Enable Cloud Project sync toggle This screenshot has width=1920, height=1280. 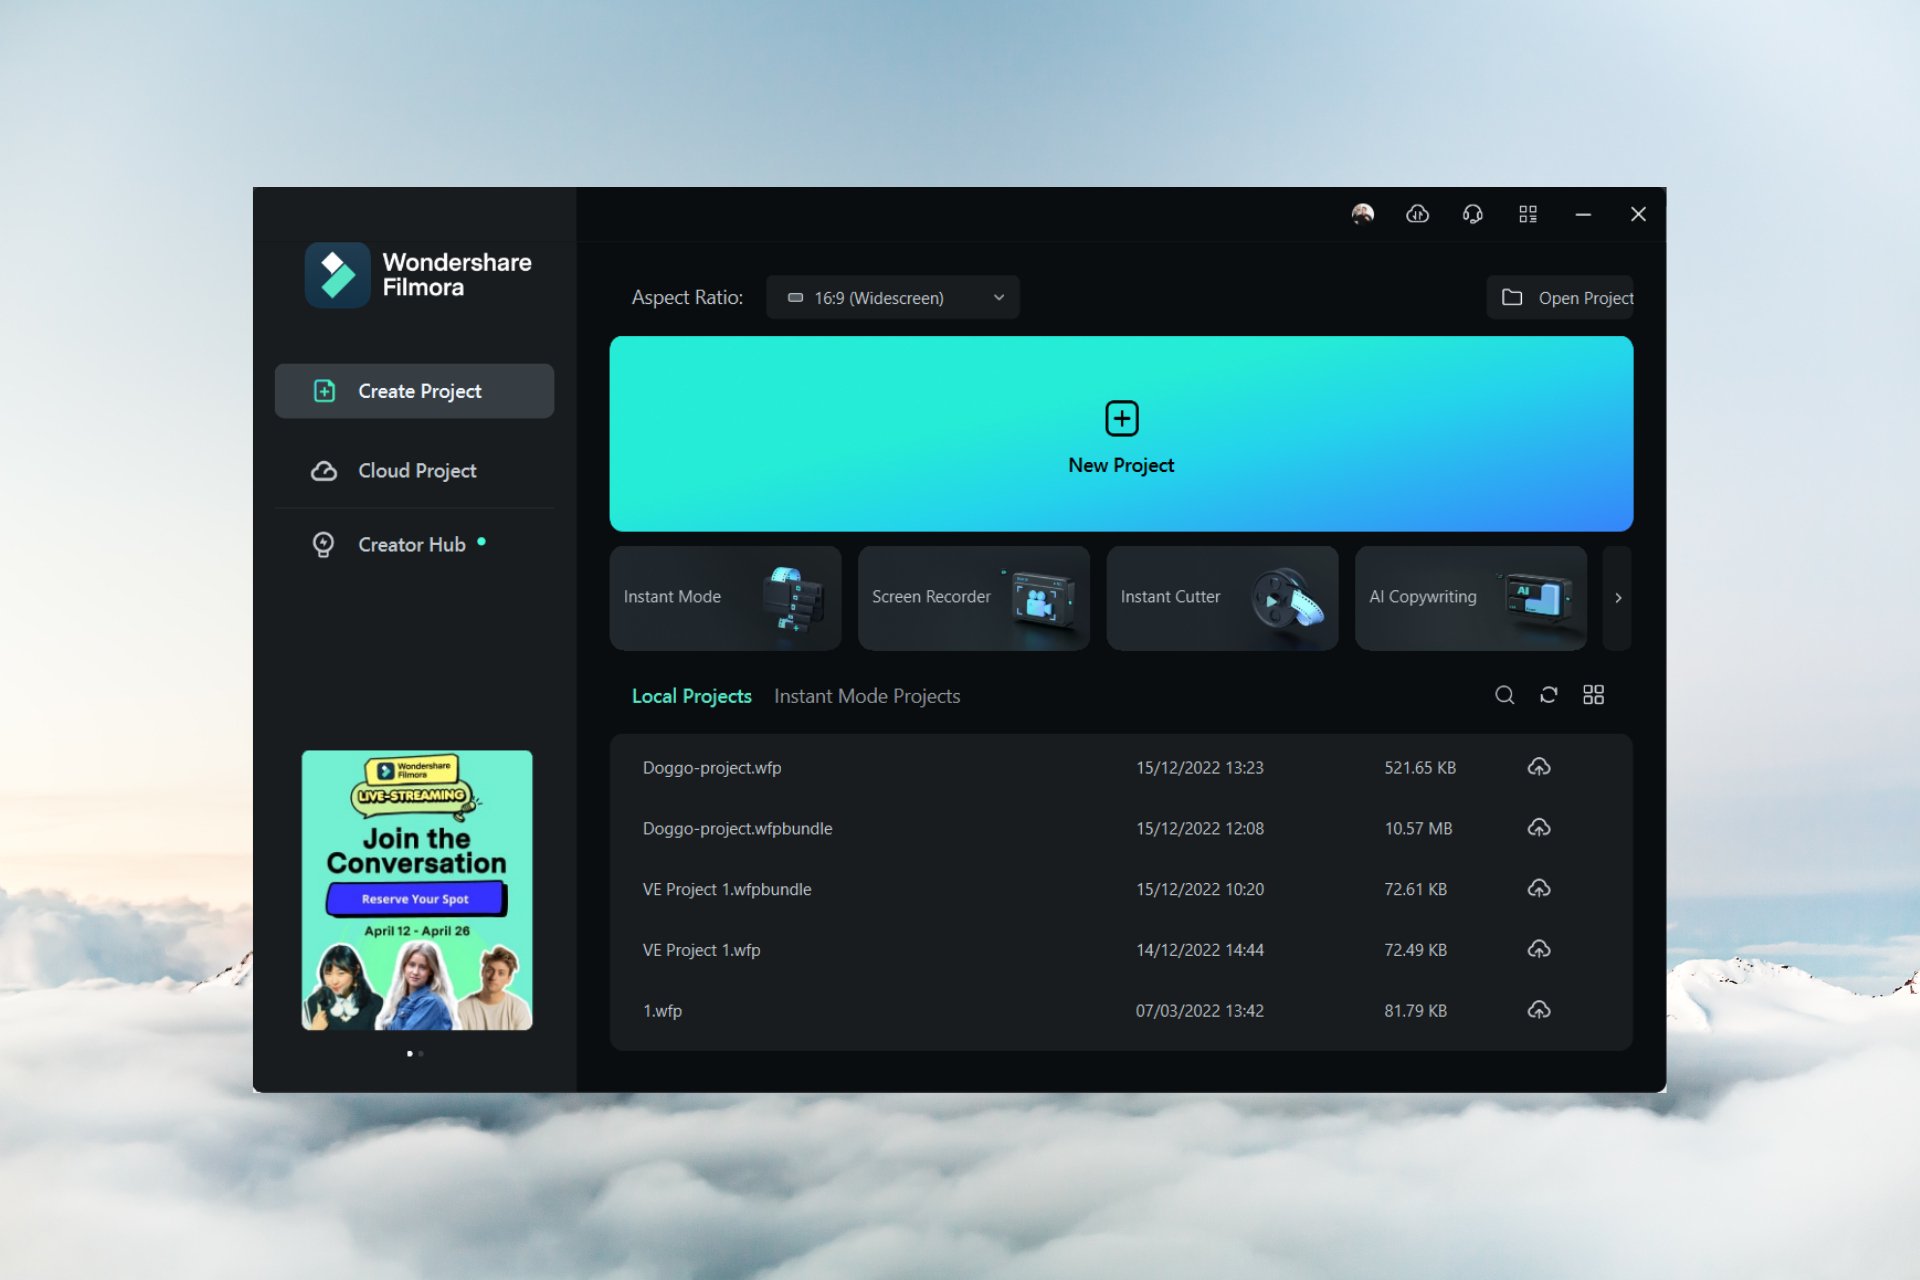click(1416, 214)
